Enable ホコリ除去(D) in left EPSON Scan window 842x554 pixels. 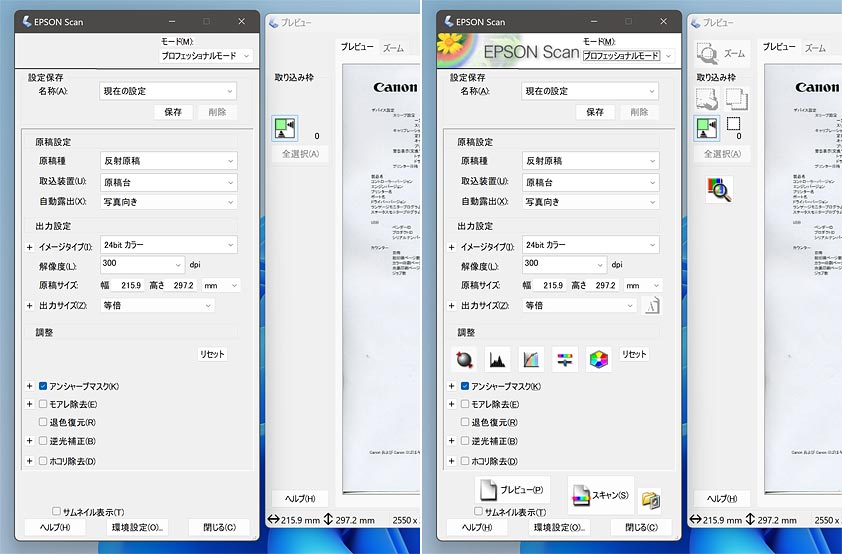tap(43, 461)
